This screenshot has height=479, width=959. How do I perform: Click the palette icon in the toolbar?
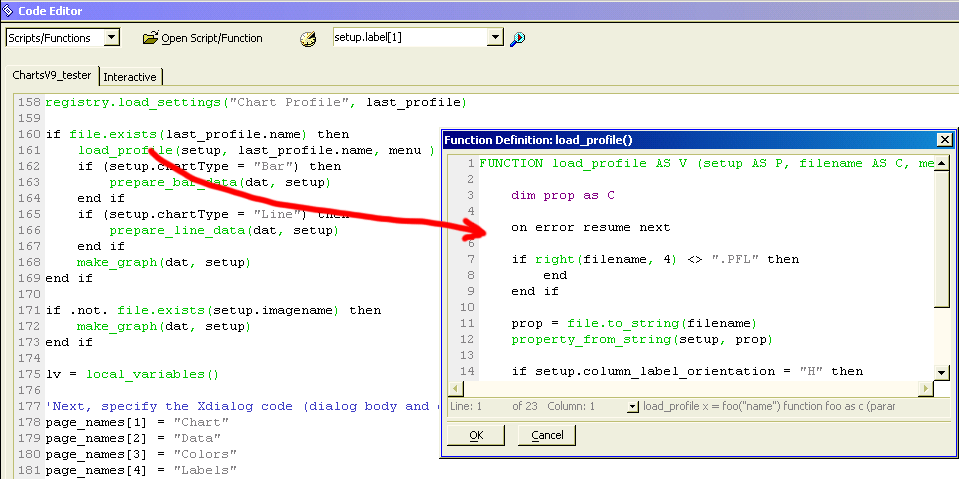[308, 39]
